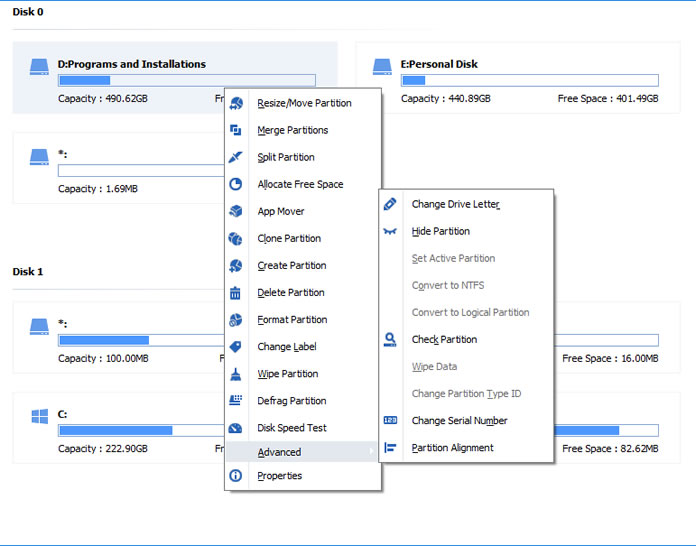
Task: Click the Defrag Partition icon
Action: [x=236, y=400]
